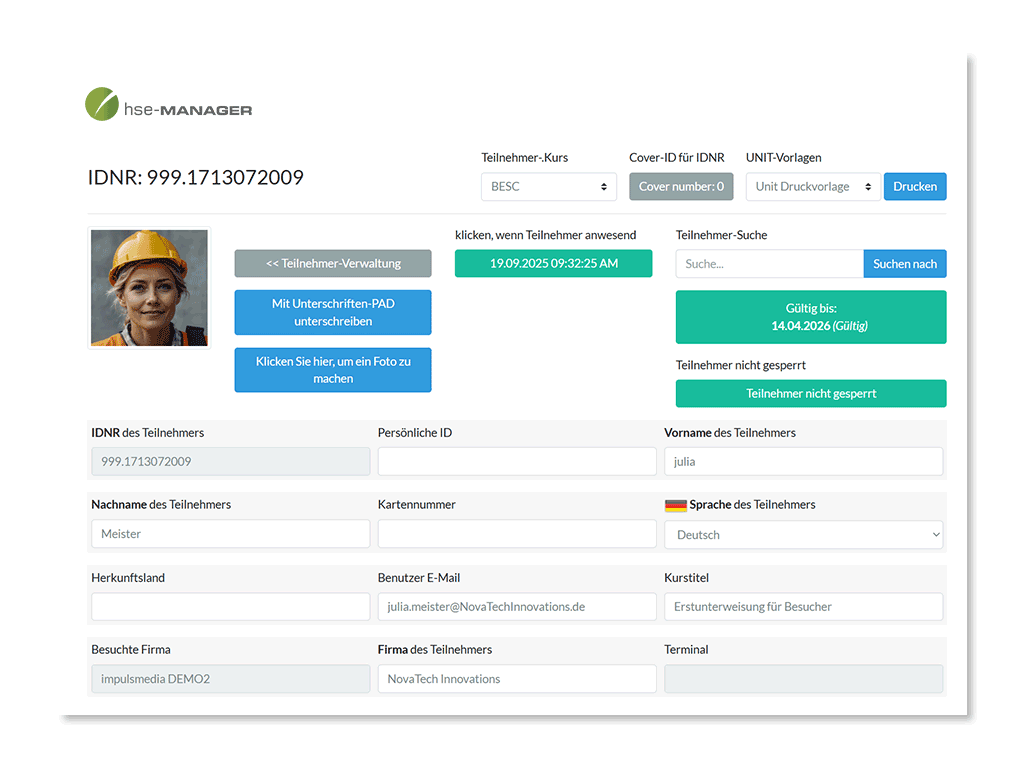
Task: Click the Gültig bis 14.04.2026 status
Action: point(810,316)
